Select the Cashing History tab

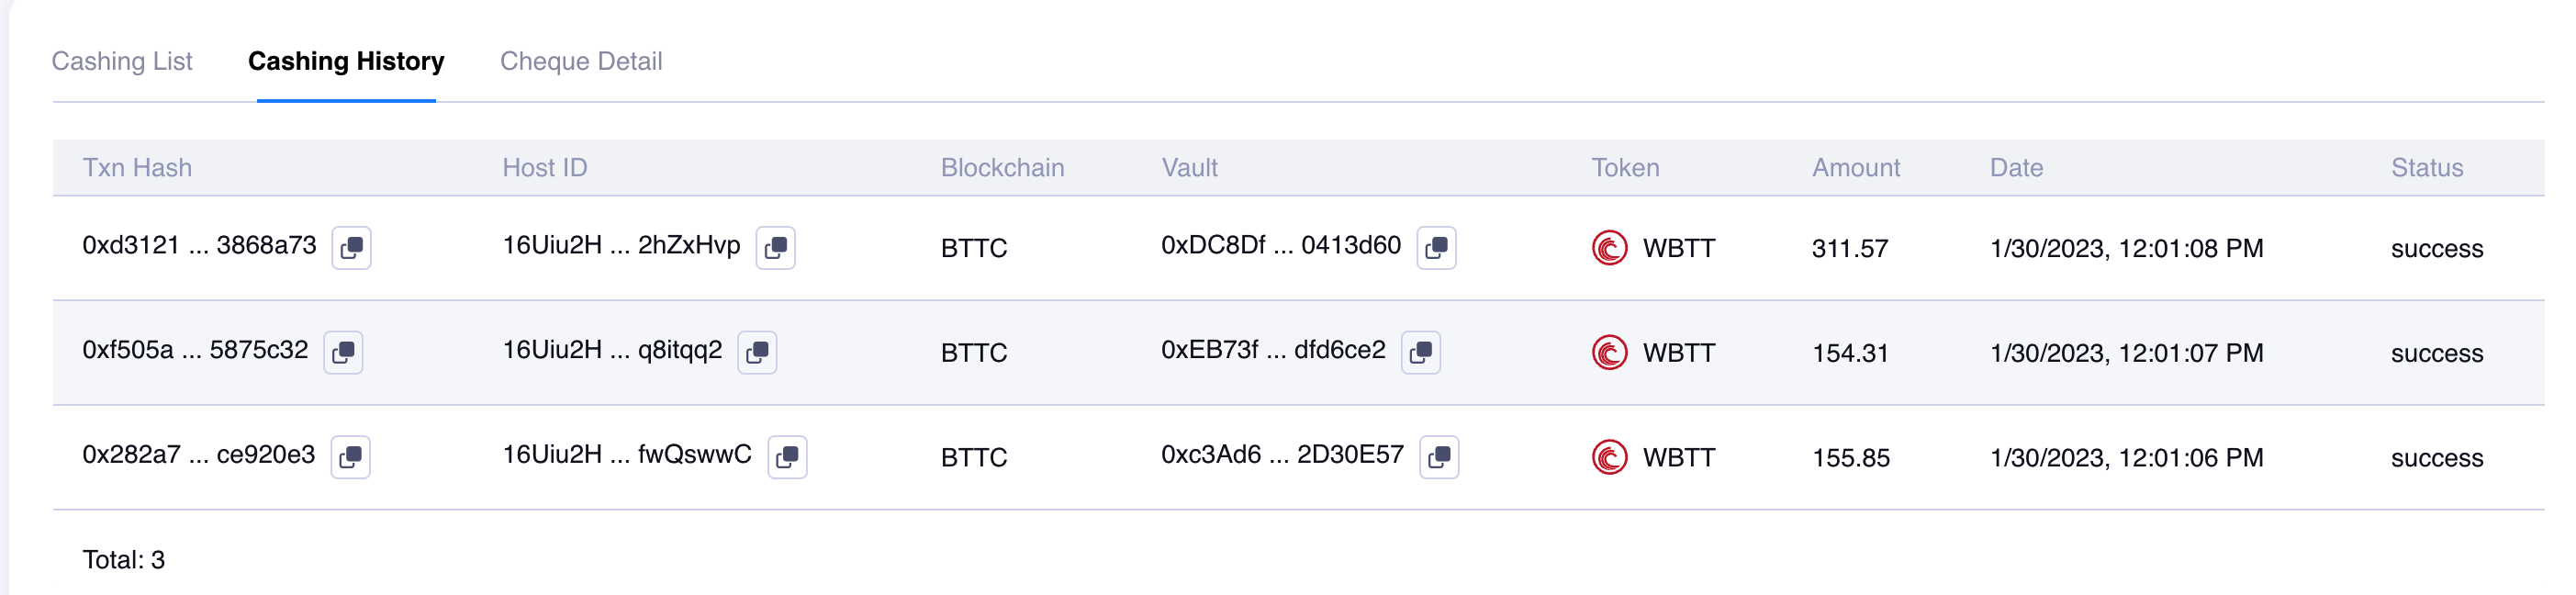(x=348, y=61)
